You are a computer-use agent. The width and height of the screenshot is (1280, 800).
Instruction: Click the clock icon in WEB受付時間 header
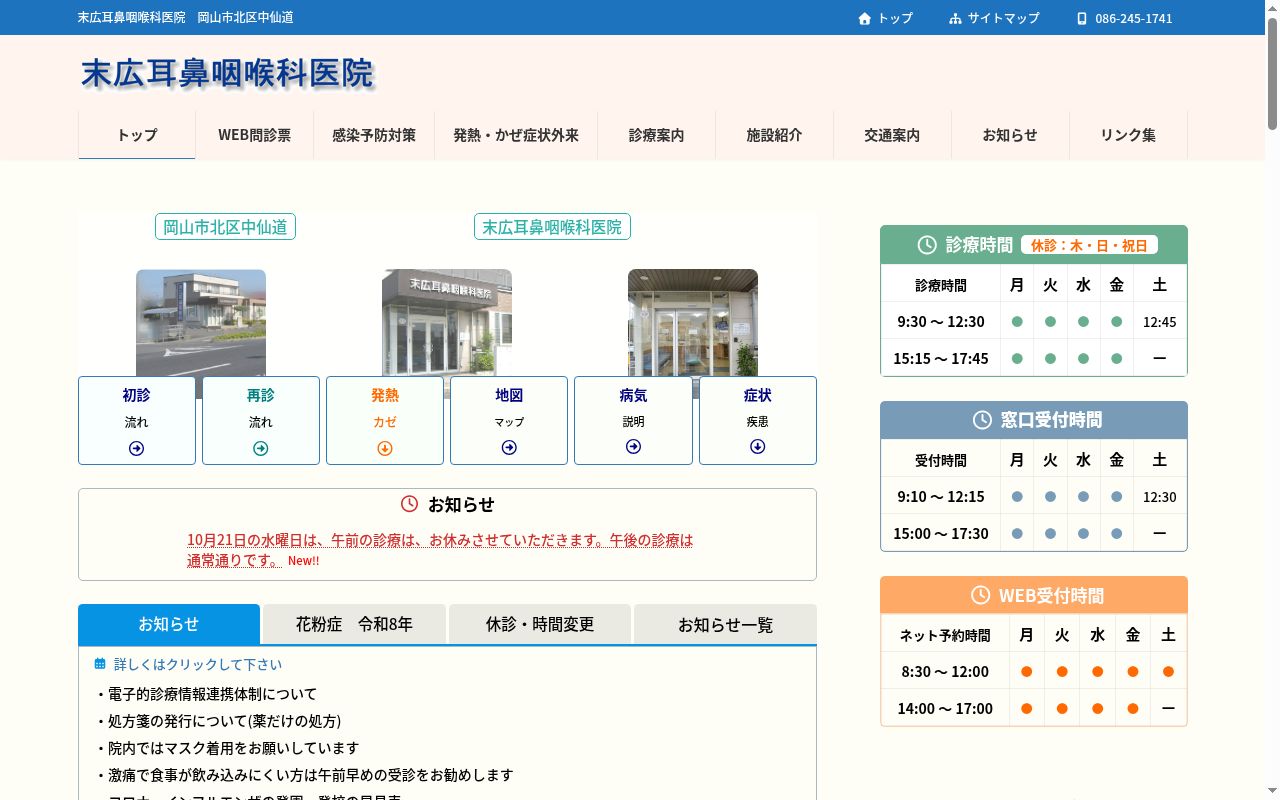point(980,595)
